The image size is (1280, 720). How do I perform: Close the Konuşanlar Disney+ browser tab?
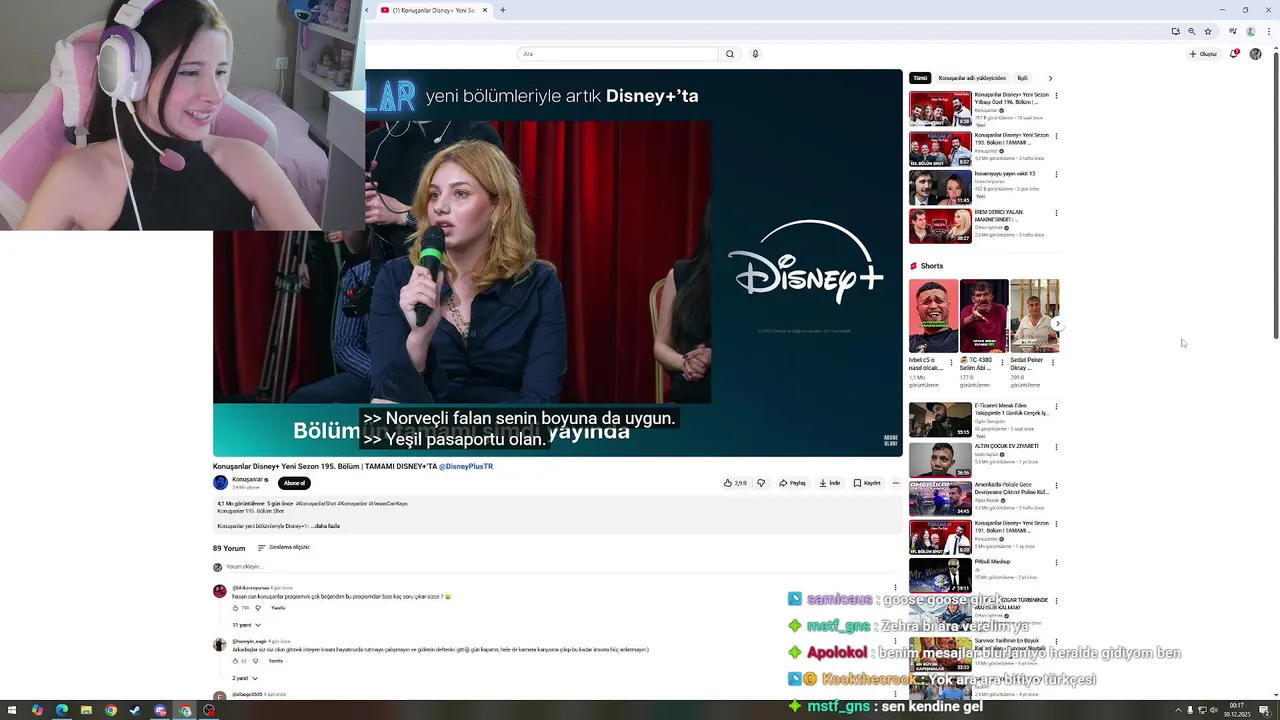tap(485, 10)
